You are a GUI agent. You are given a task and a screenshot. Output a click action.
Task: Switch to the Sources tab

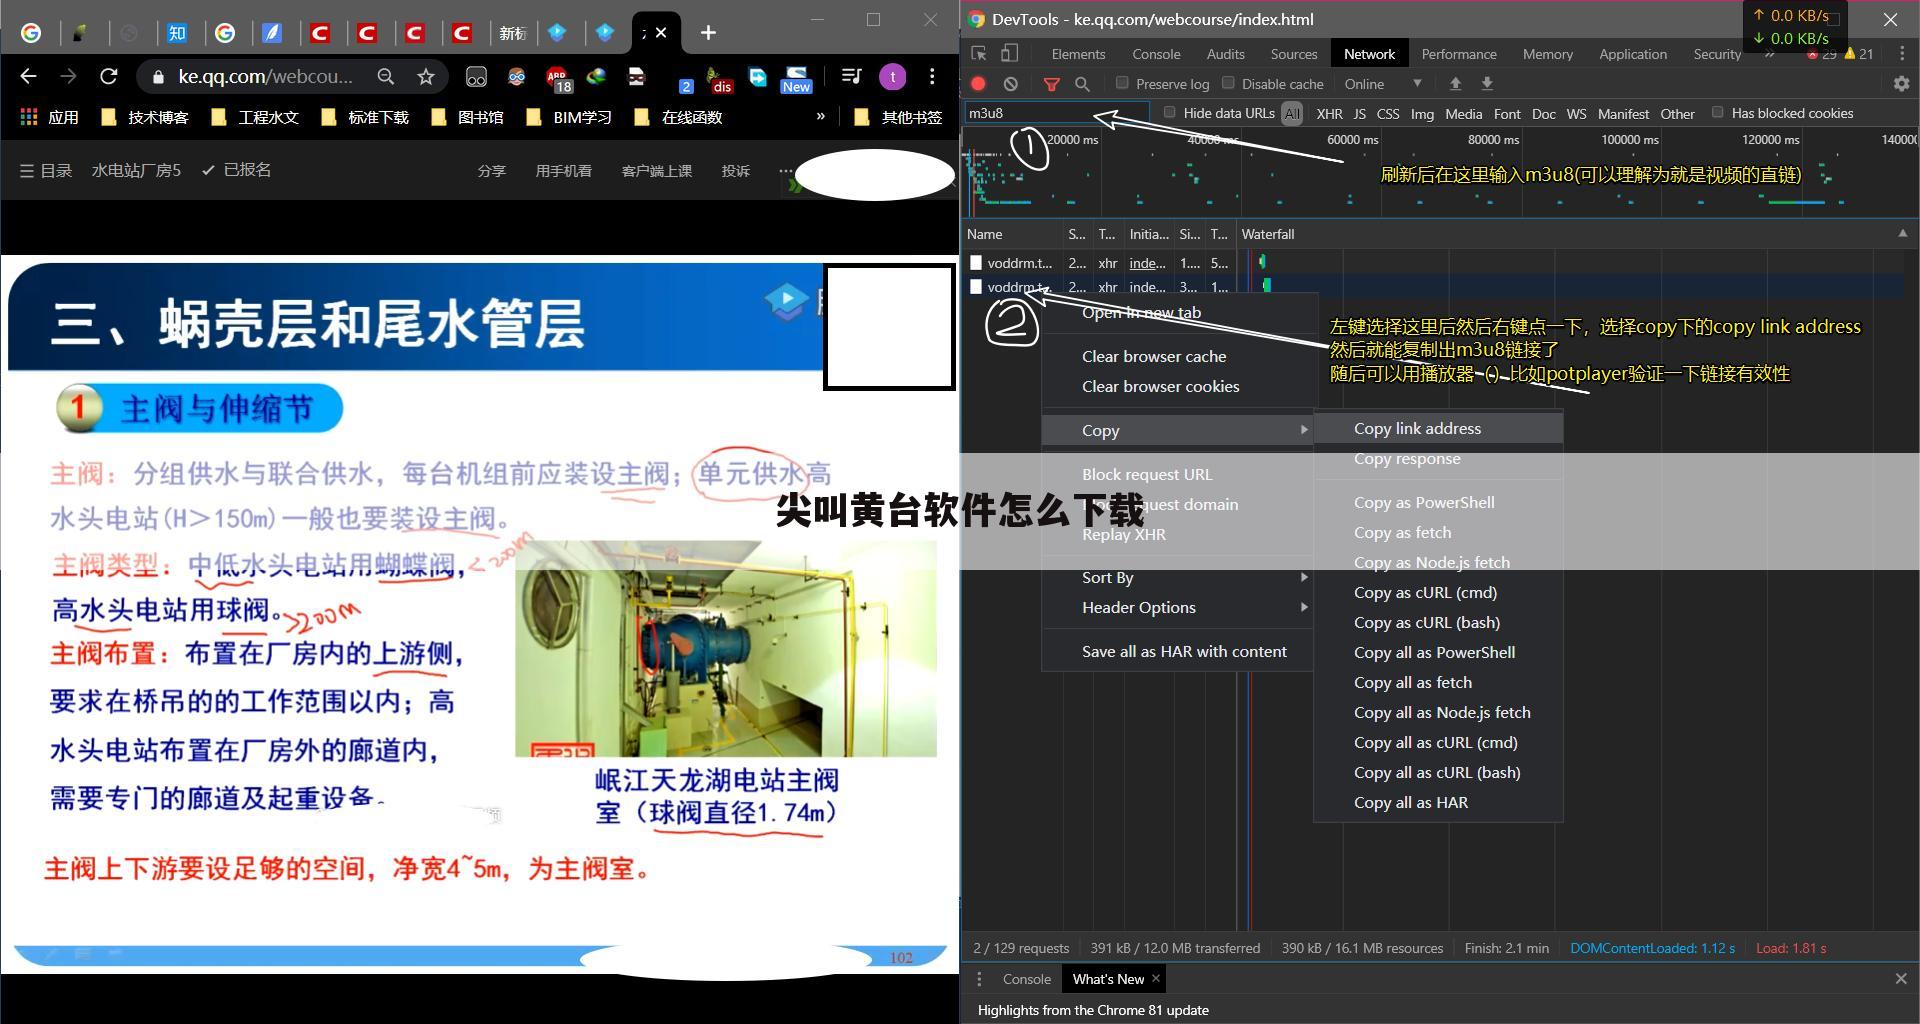tap(1293, 54)
